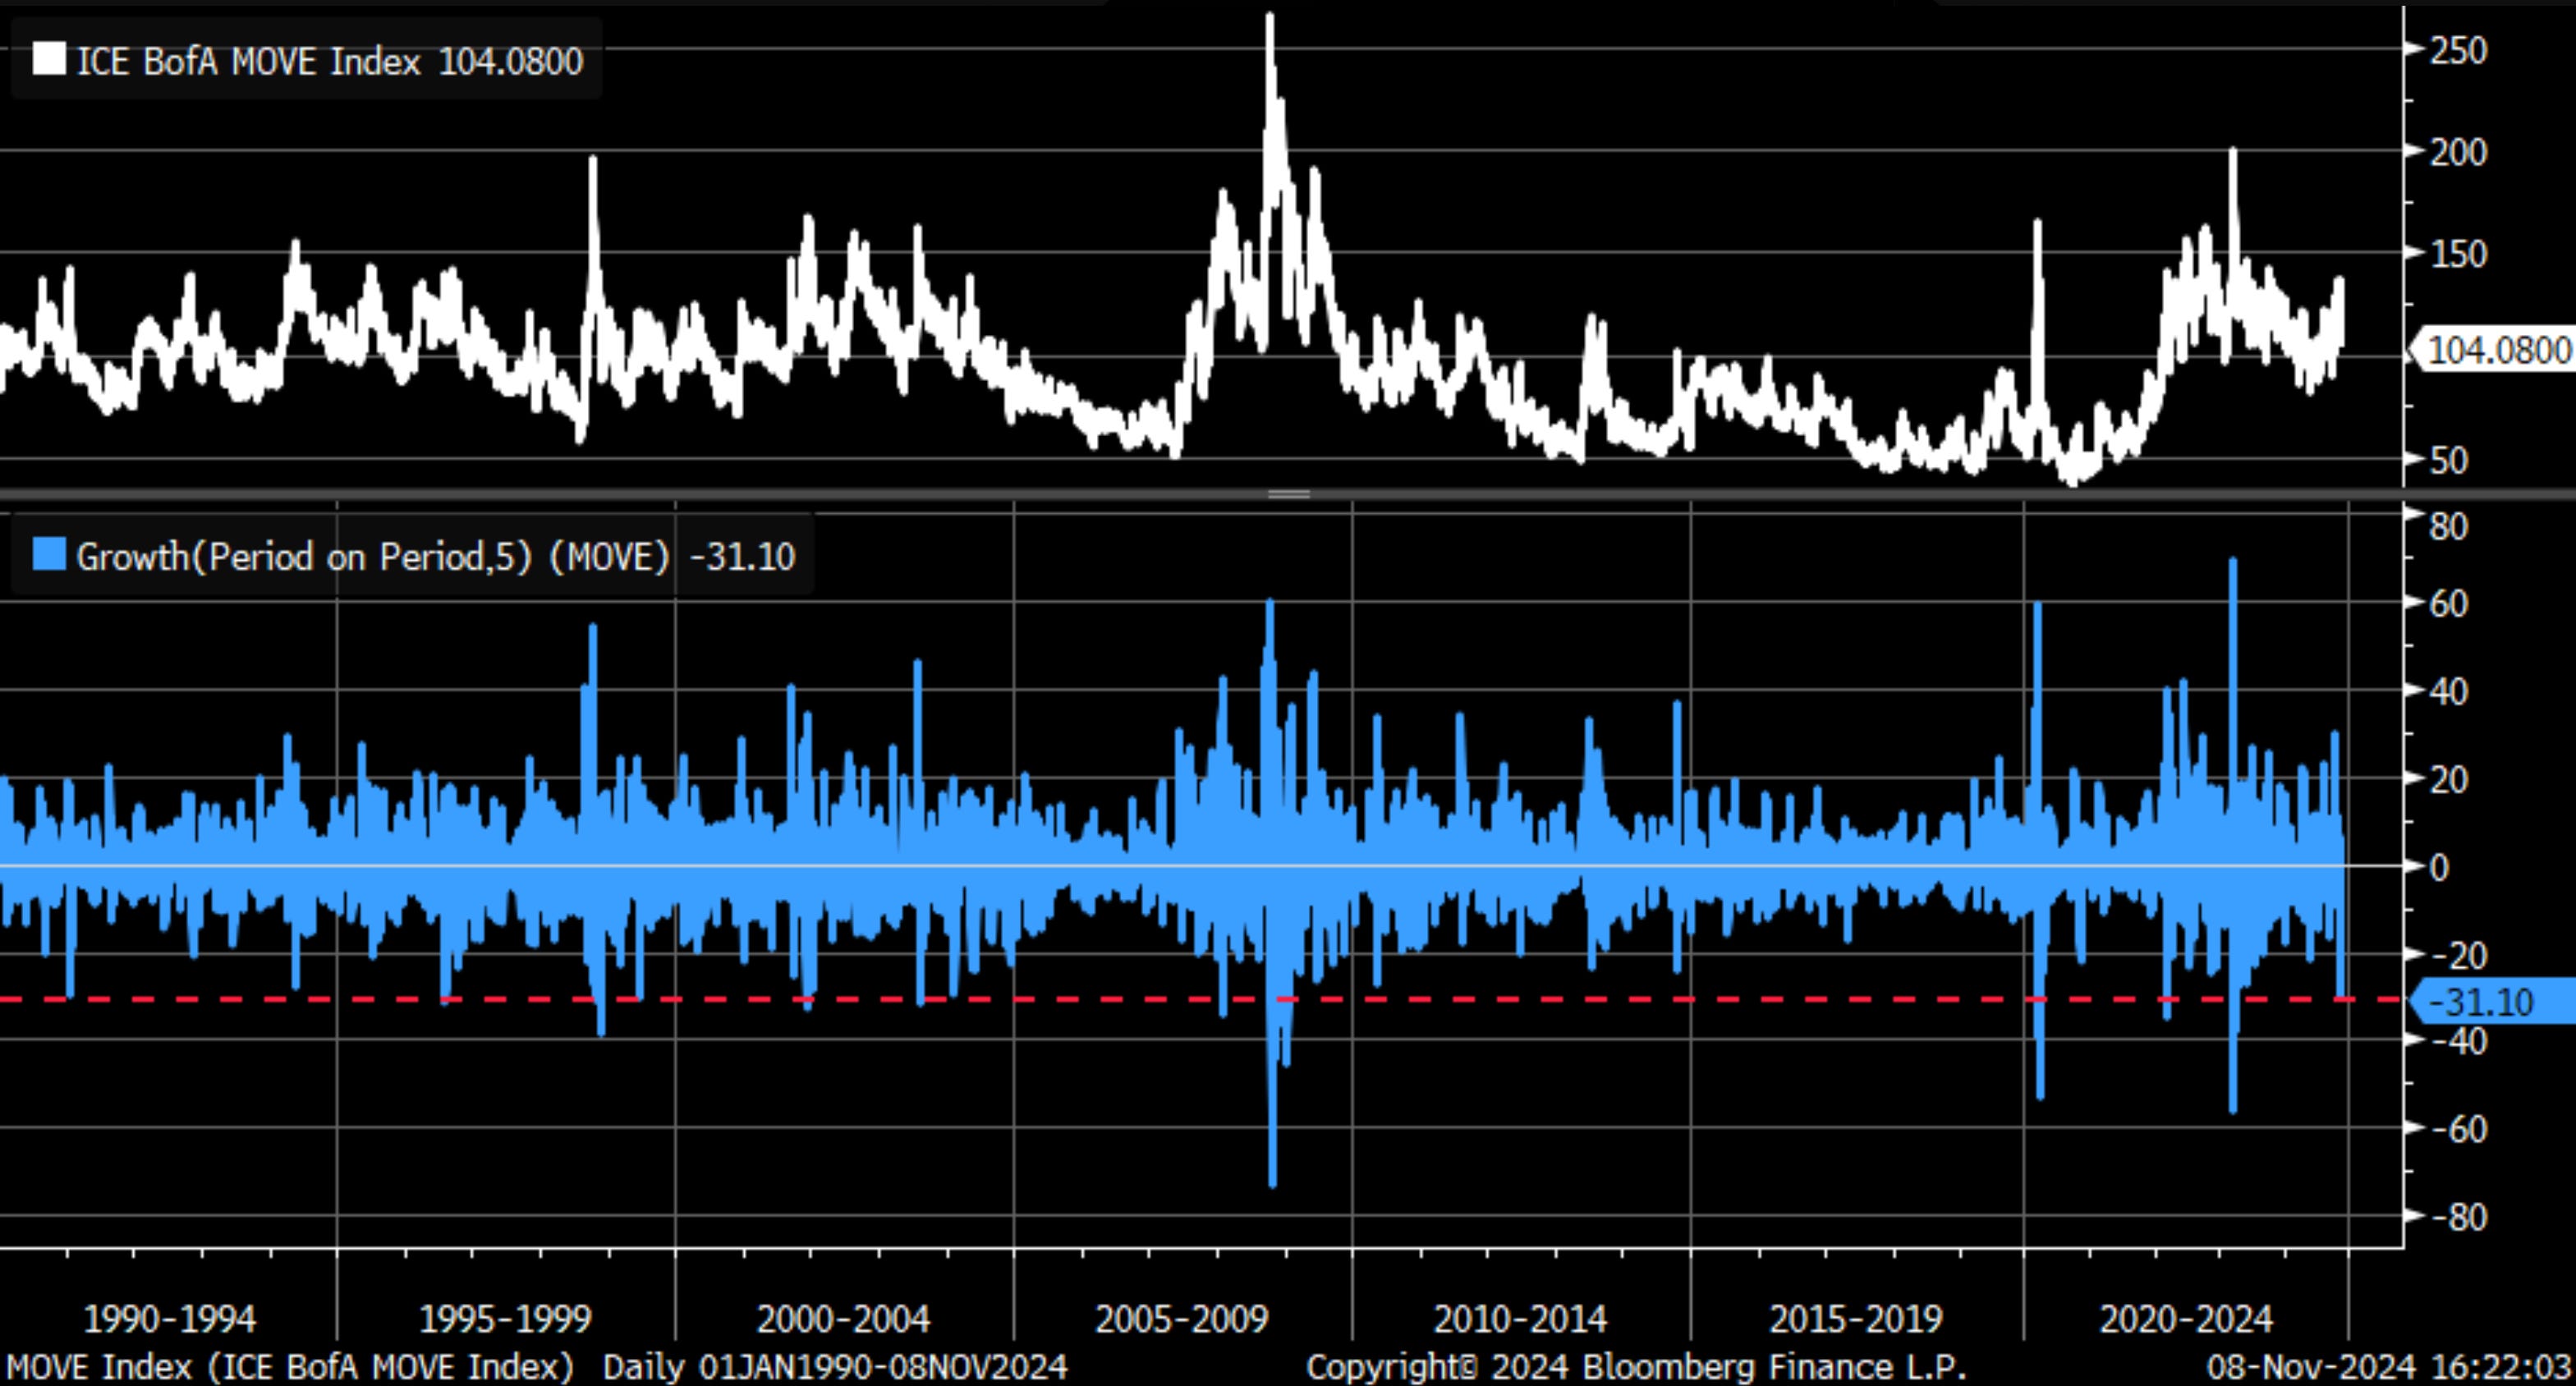Click the Daily 01JAN1990-08NOV2024 footer text
The height and width of the screenshot is (1386, 2576).
(835, 1367)
